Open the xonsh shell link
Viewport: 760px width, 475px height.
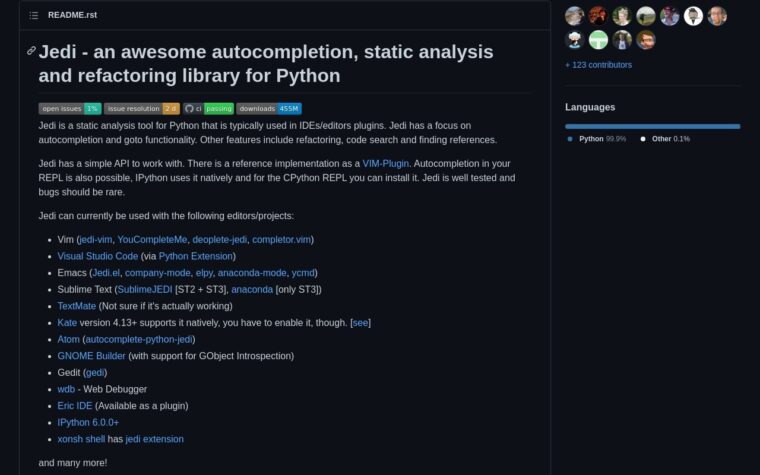pyautogui.click(x=81, y=439)
